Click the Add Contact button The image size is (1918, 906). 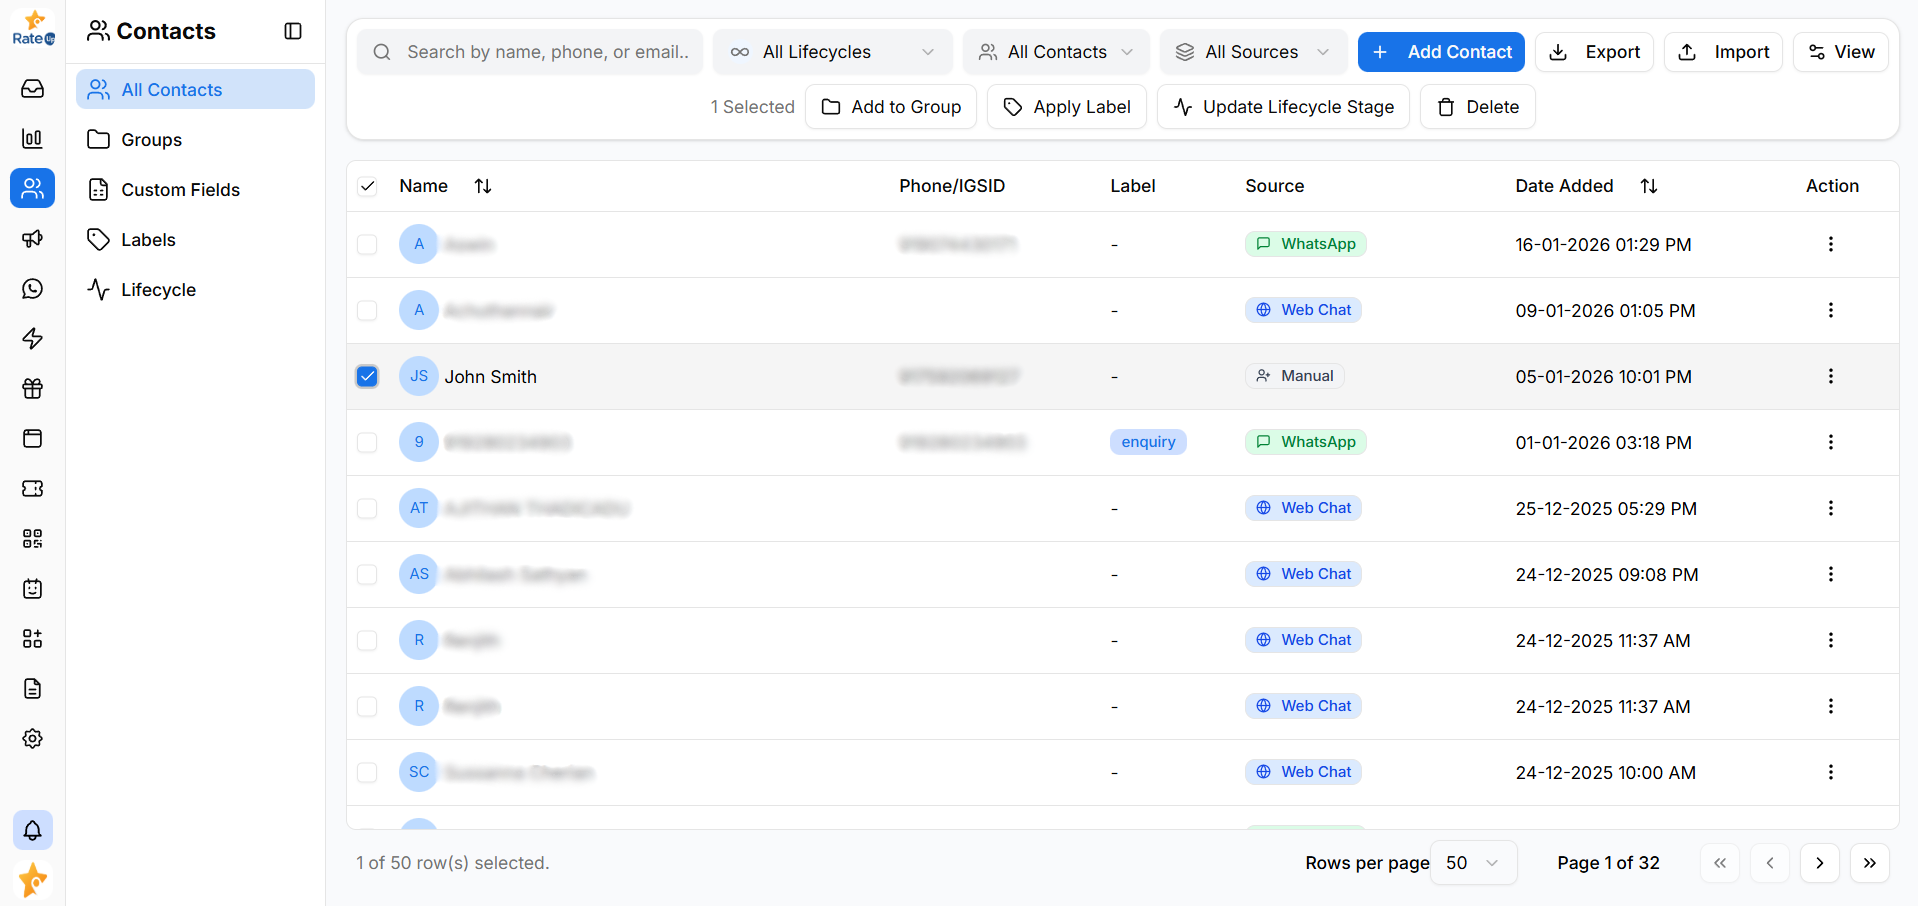[x=1441, y=52]
